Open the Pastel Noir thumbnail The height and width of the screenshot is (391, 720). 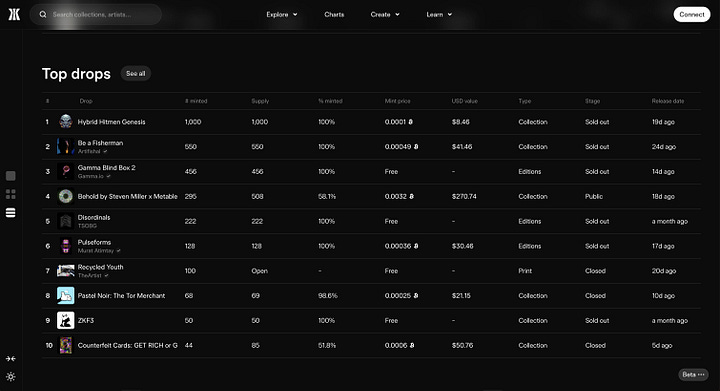point(66,296)
